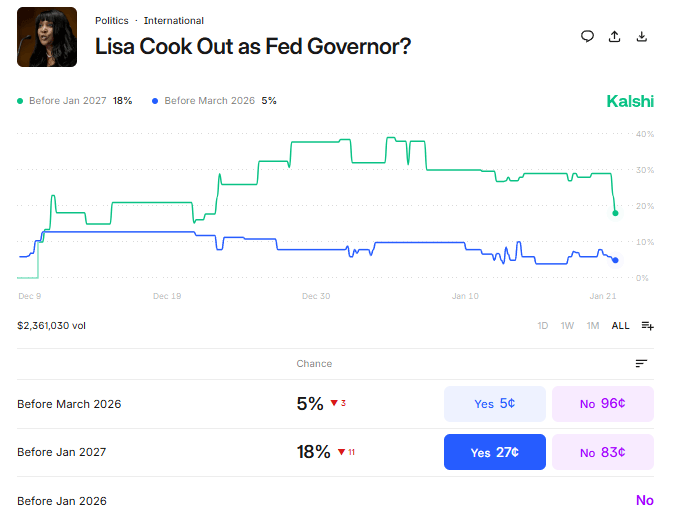The image size is (691, 523).
Task: Select the ALL time range
Action: click(621, 326)
